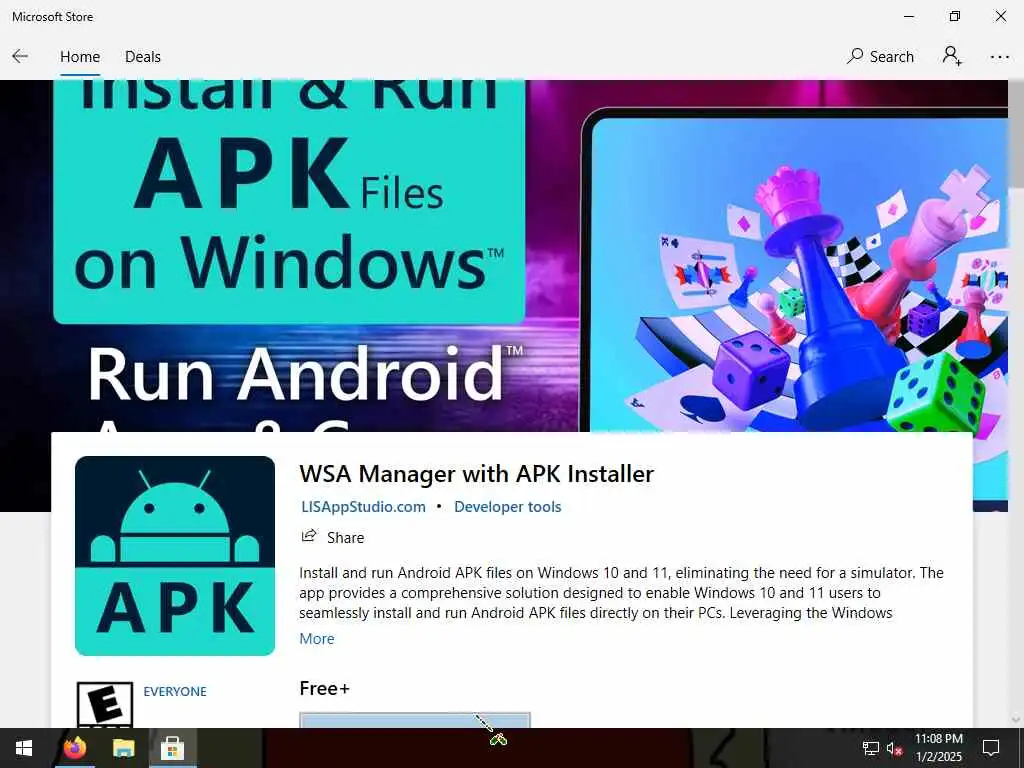Screen dimensions: 1024x768
Task: Click the network tray icon
Action: coord(871,748)
